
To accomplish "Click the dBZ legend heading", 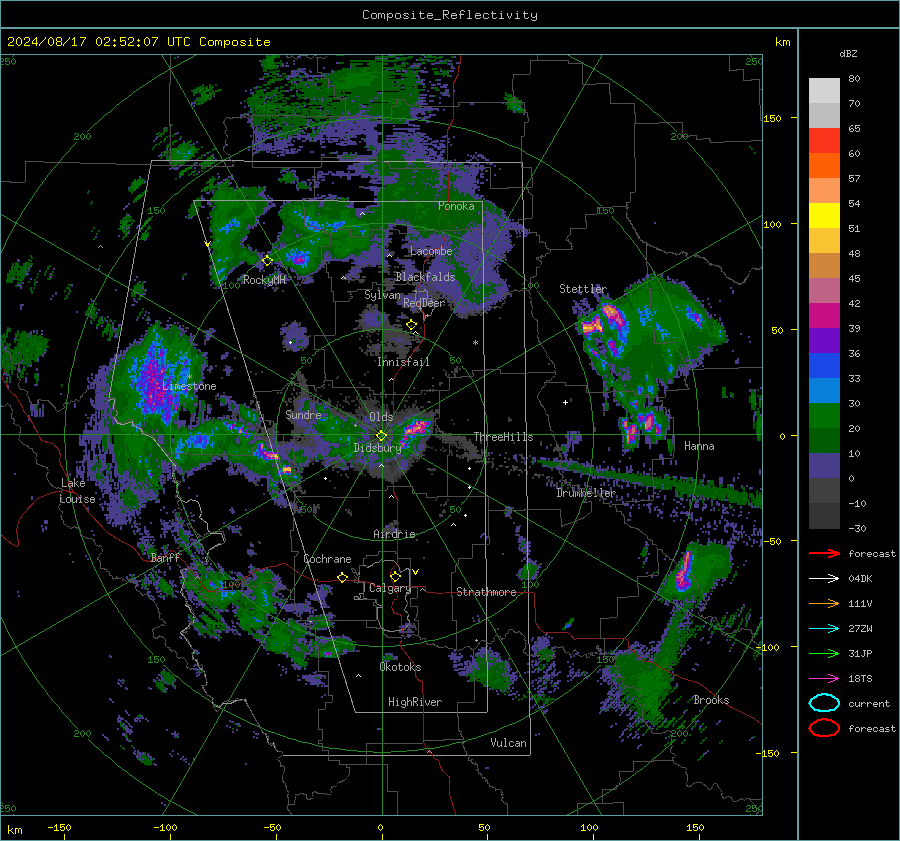I will [x=848, y=53].
